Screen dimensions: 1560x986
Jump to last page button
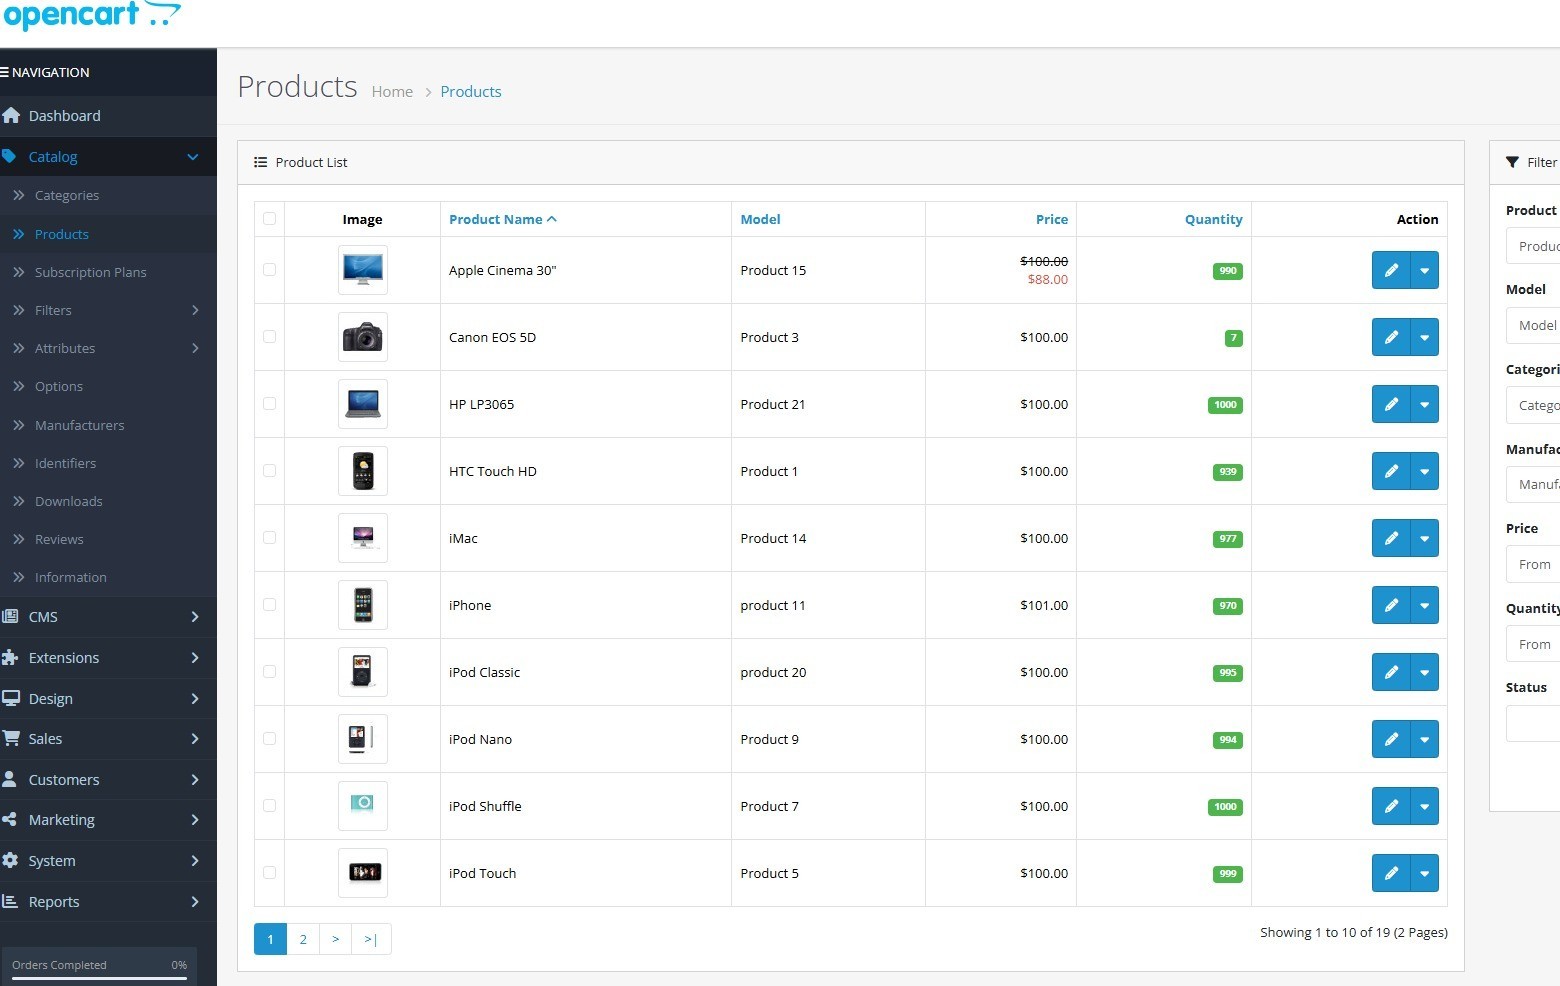tap(371, 939)
